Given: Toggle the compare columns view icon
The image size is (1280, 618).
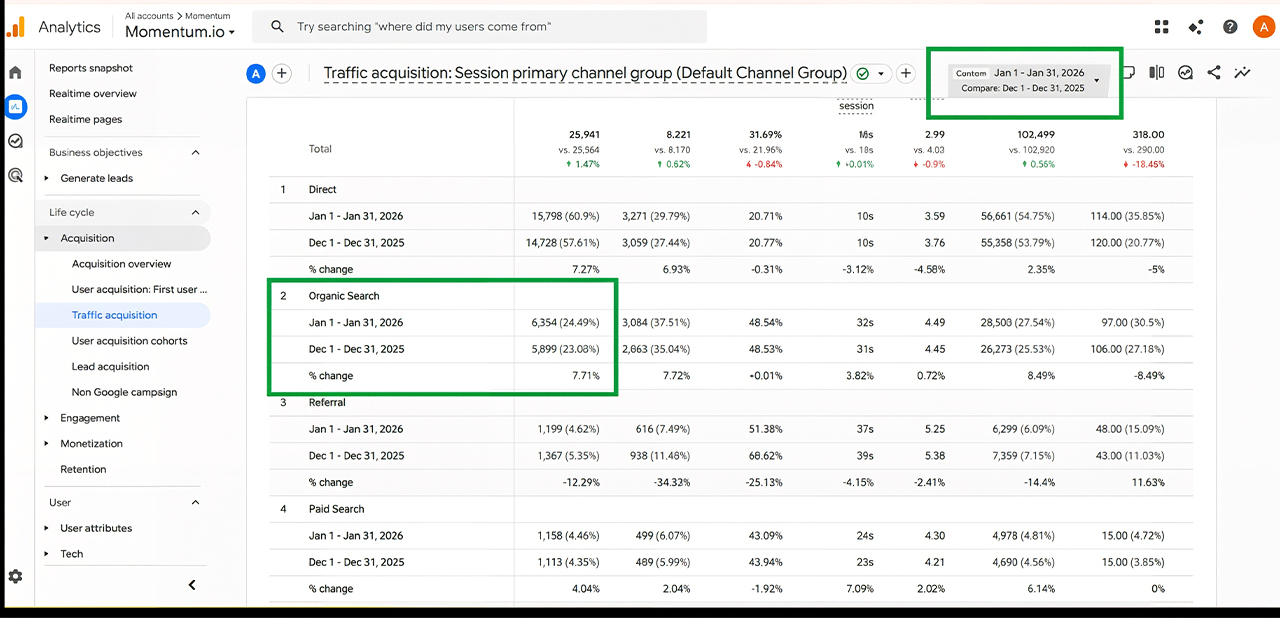Looking at the screenshot, I should click(x=1157, y=73).
